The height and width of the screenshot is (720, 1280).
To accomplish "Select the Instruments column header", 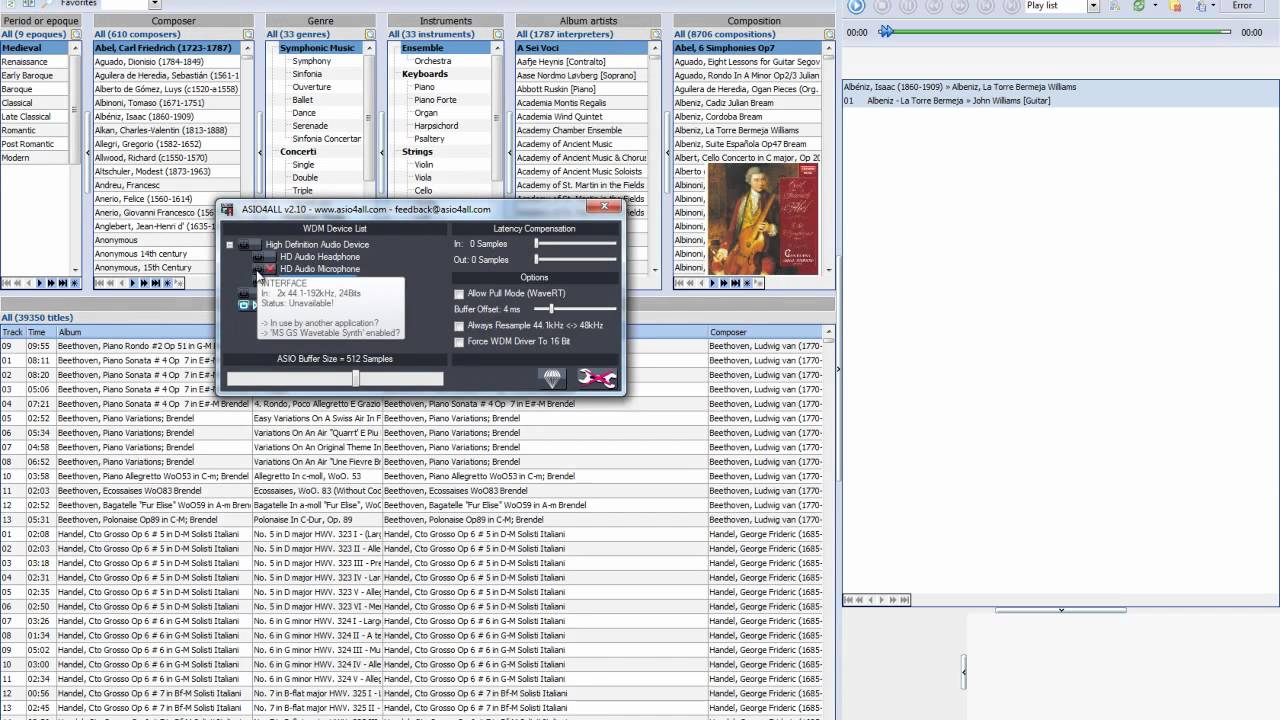I will click(x=446, y=20).
